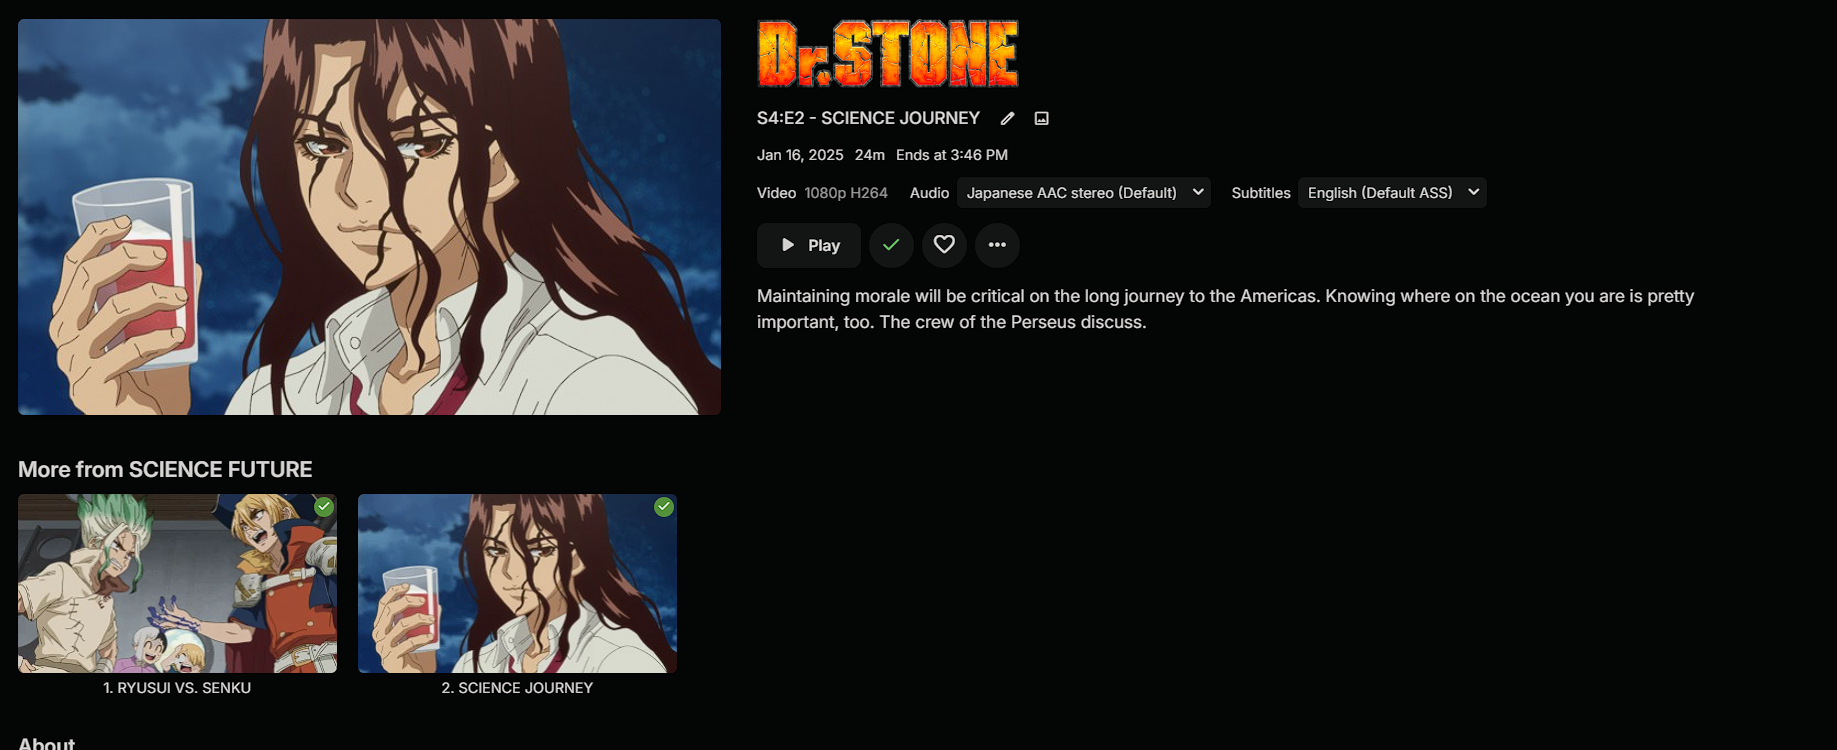Expand the Japanese AAC stereo audio dropdown

point(1084,193)
